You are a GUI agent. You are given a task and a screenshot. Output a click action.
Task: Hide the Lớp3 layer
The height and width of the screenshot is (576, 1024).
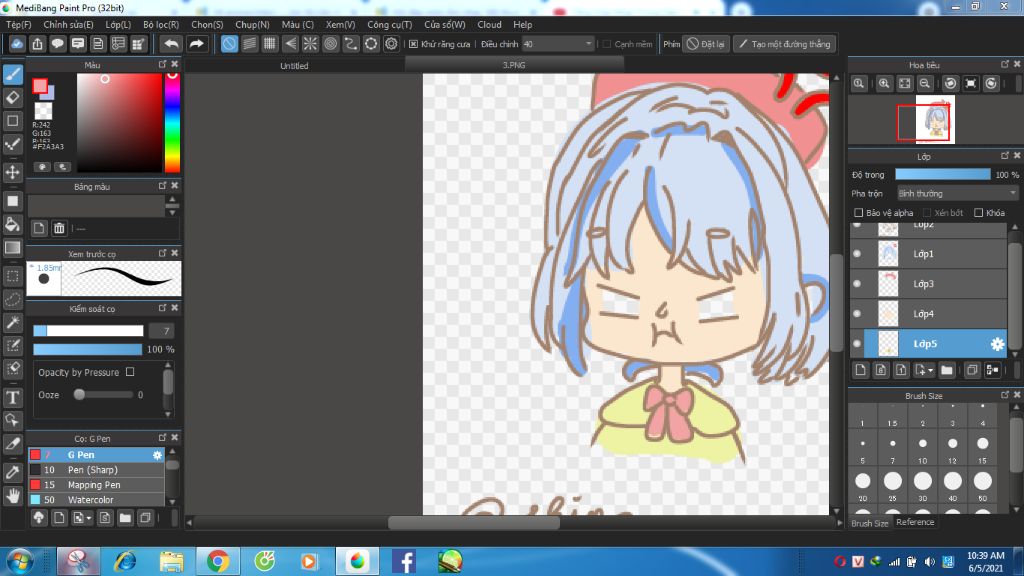[x=857, y=283]
